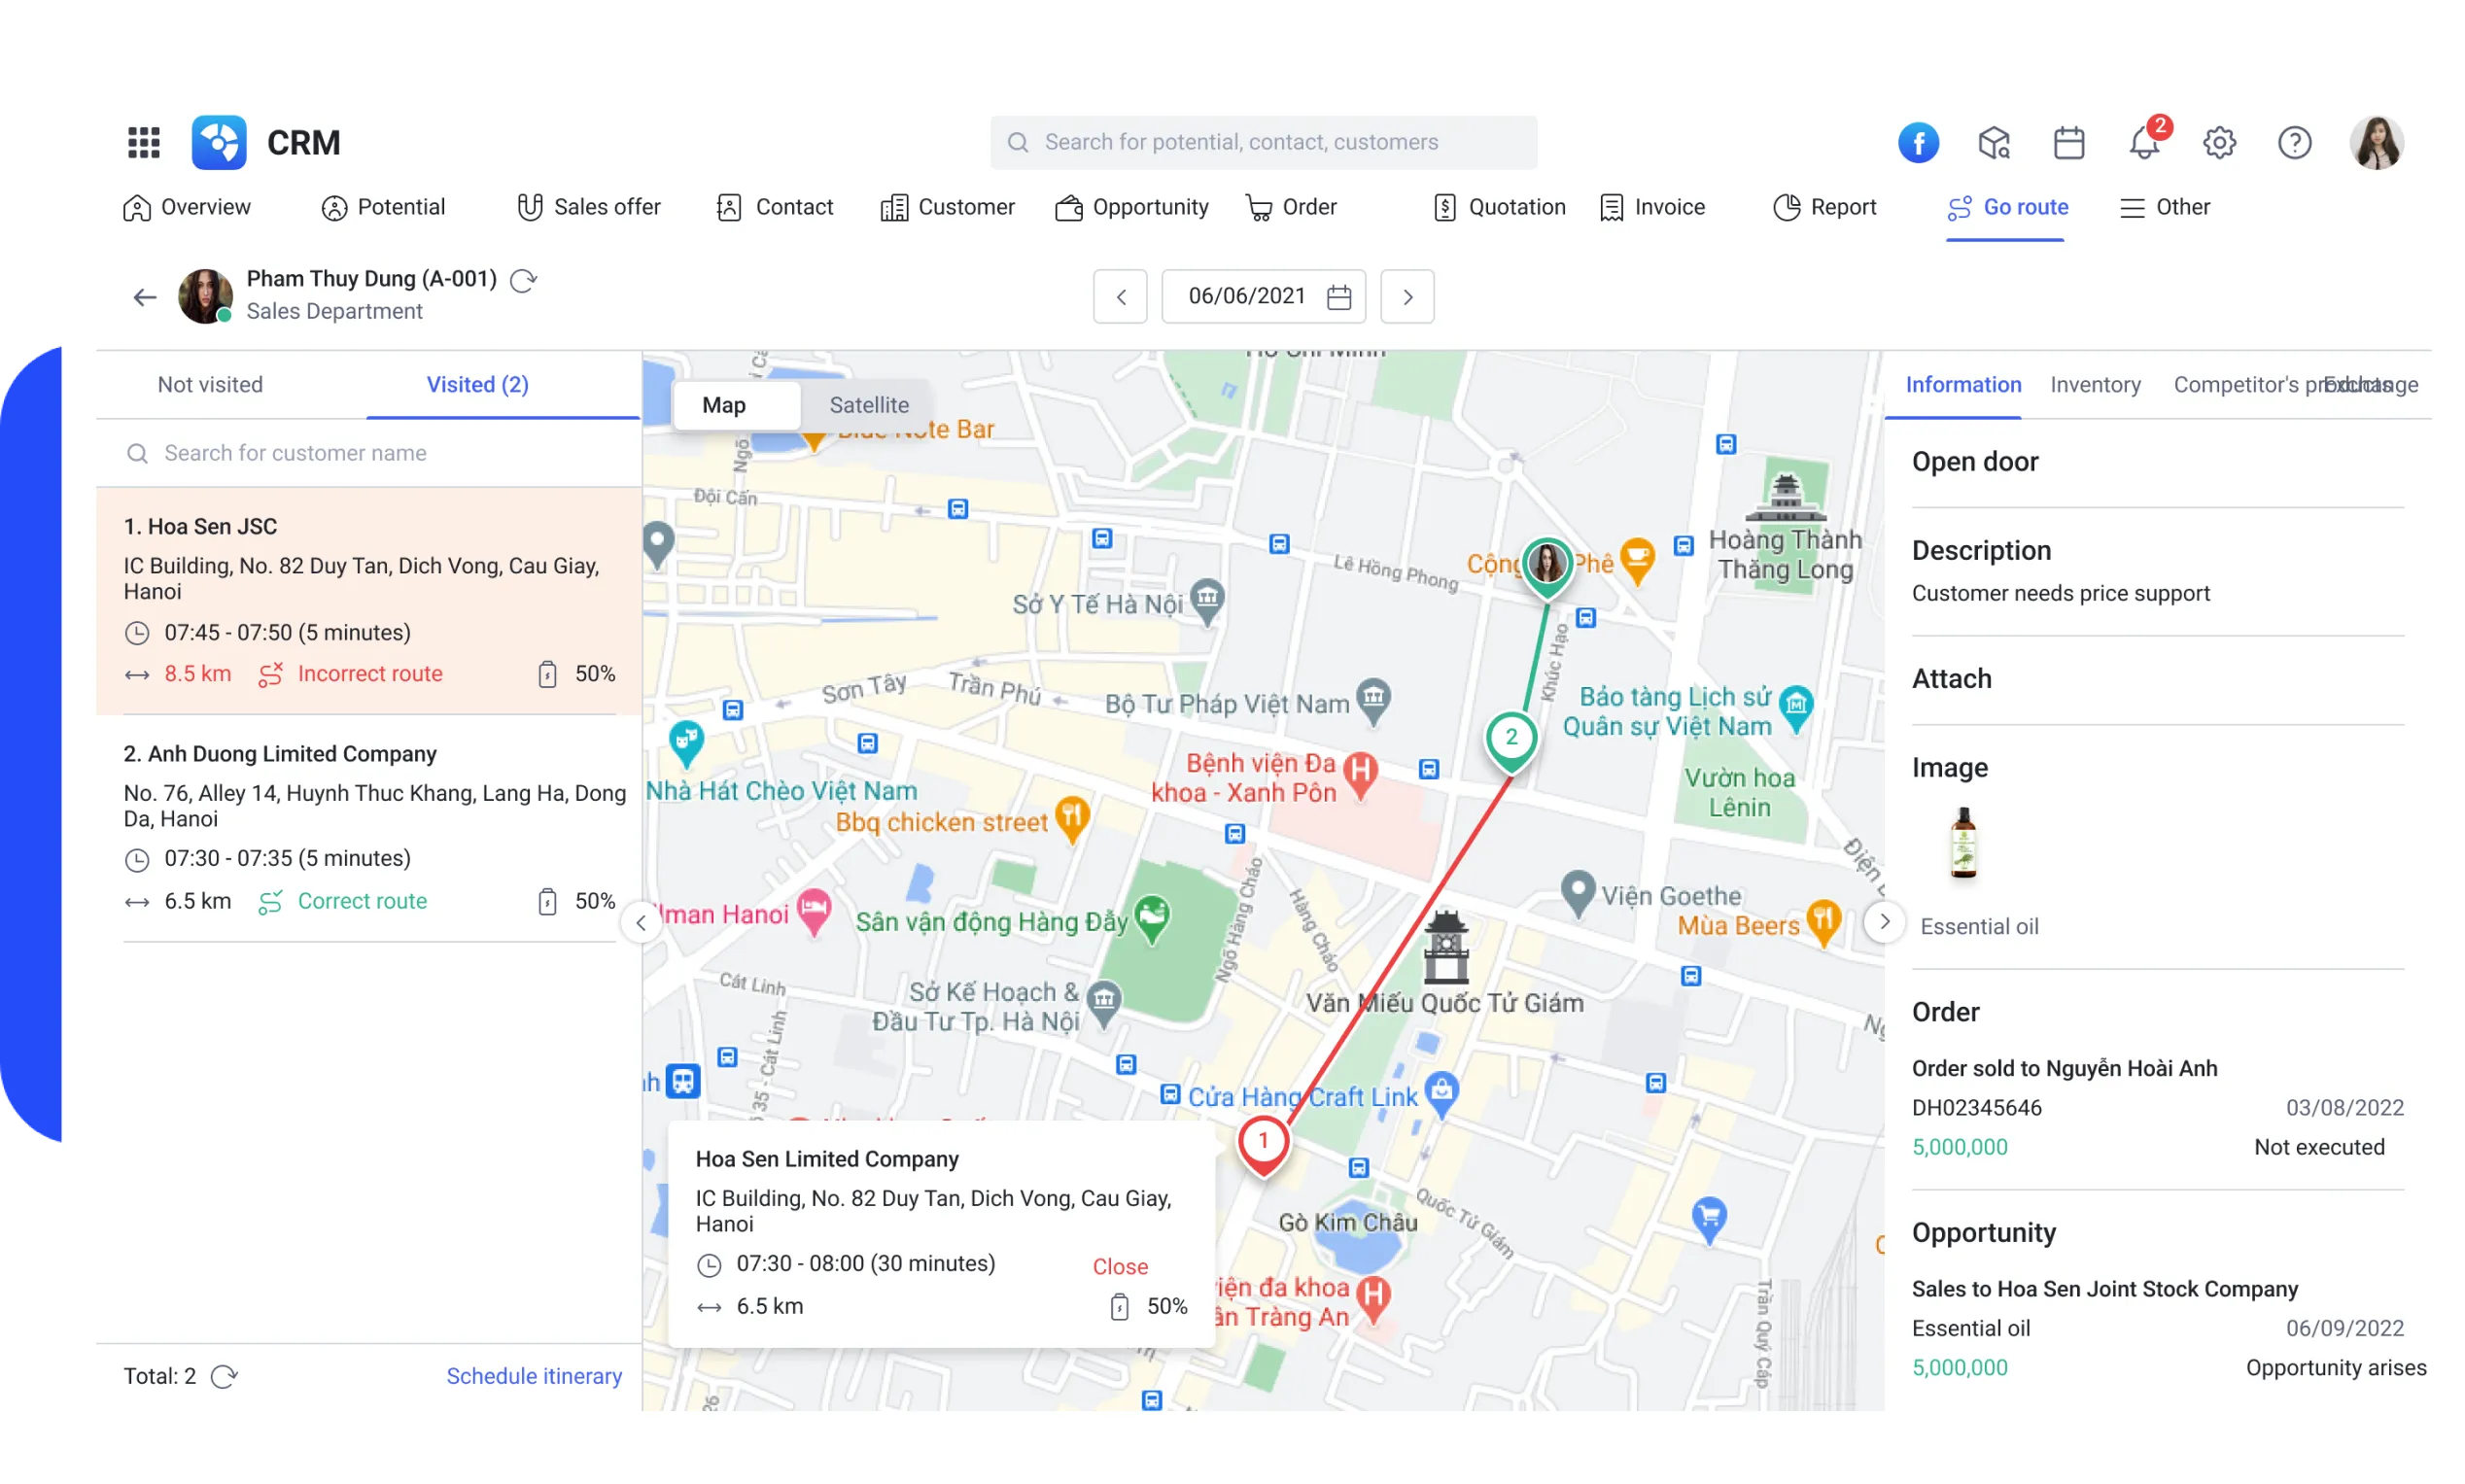
Task: Open the calendar icon in the top bar
Action: pos(2068,142)
